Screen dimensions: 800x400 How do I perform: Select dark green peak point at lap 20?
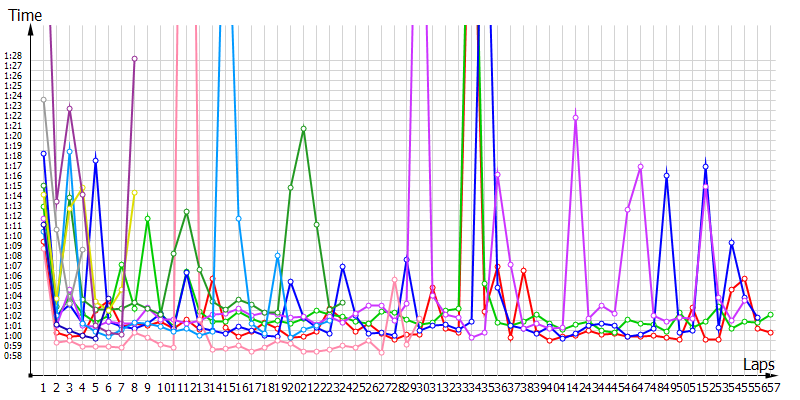pyautogui.click(x=303, y=128)
